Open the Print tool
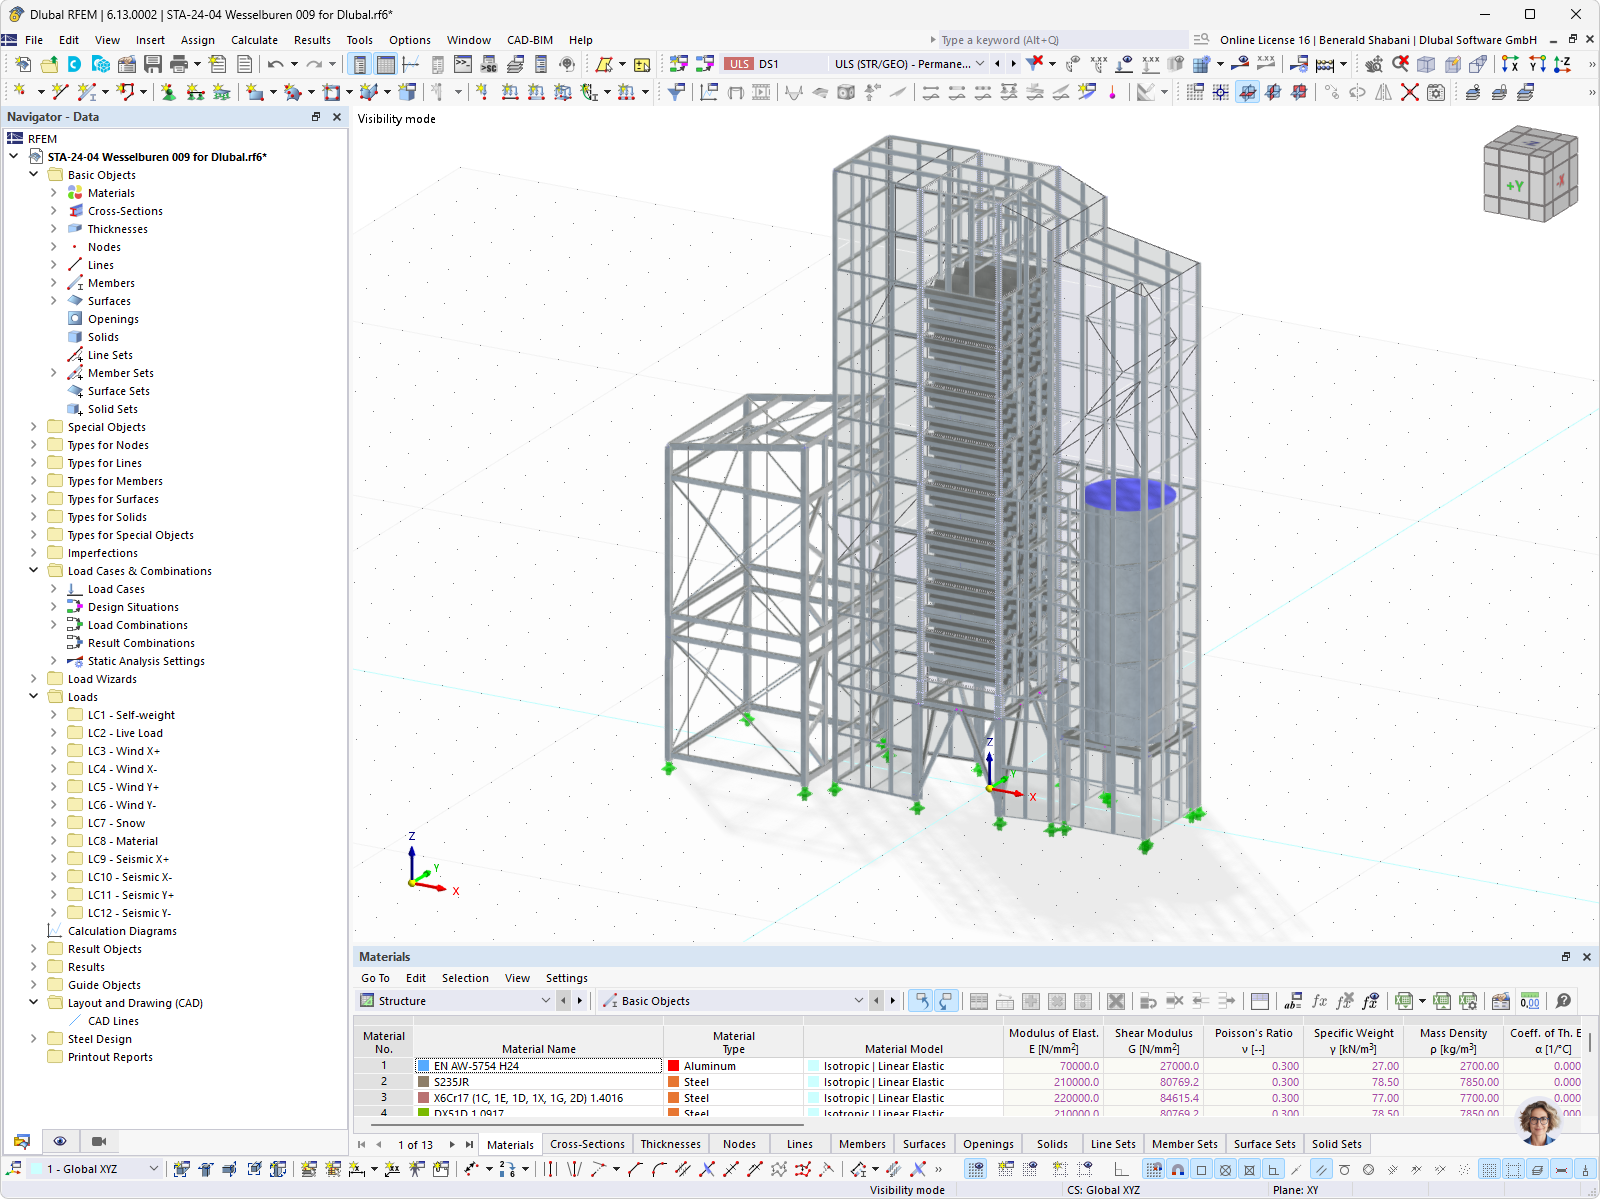 point(180,63)
